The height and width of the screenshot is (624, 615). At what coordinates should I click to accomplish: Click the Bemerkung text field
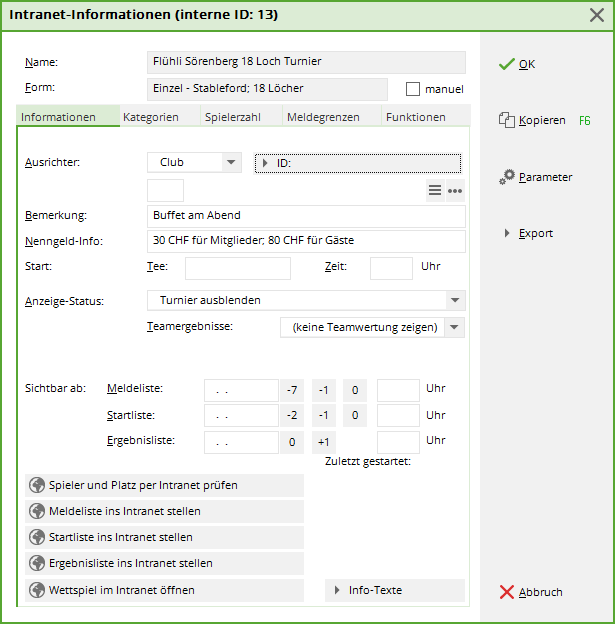tap(305, 215)
